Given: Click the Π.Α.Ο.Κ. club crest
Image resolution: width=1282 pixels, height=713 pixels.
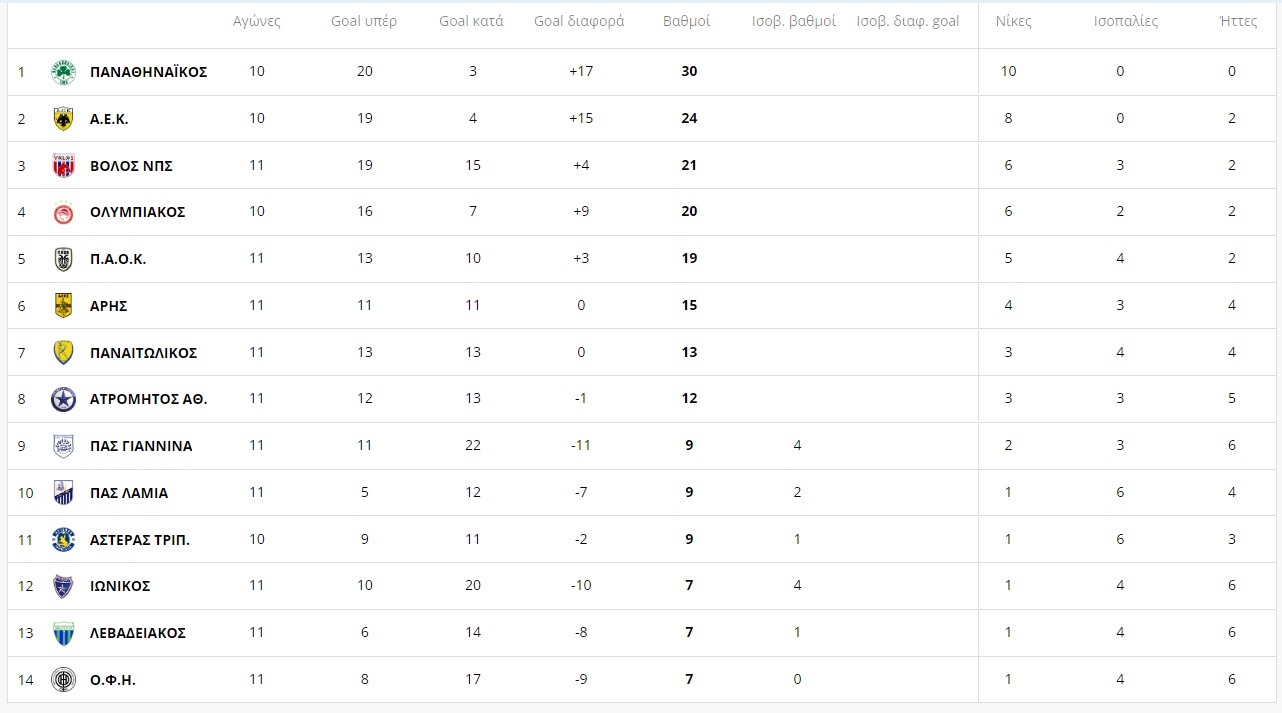Looking at the screenshot, I should click(63, 259).
